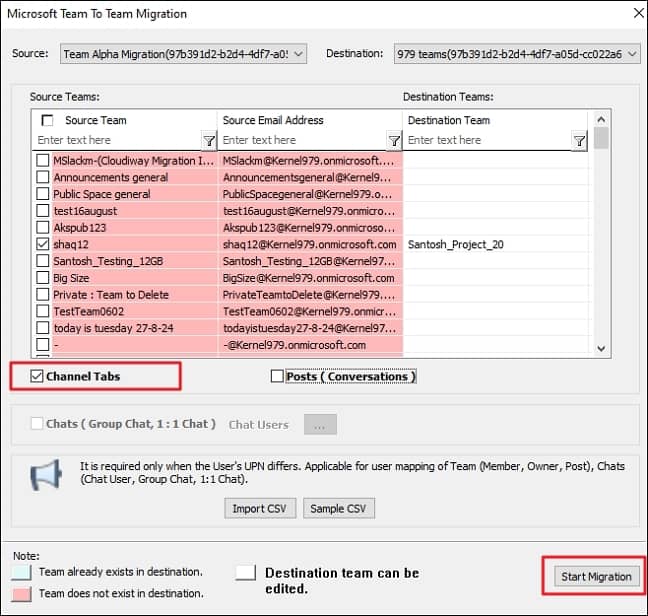Click the scrollbar down arrow of team list
Screen dimensions: 648x616
pyautogui.click(x=601, y=348)
